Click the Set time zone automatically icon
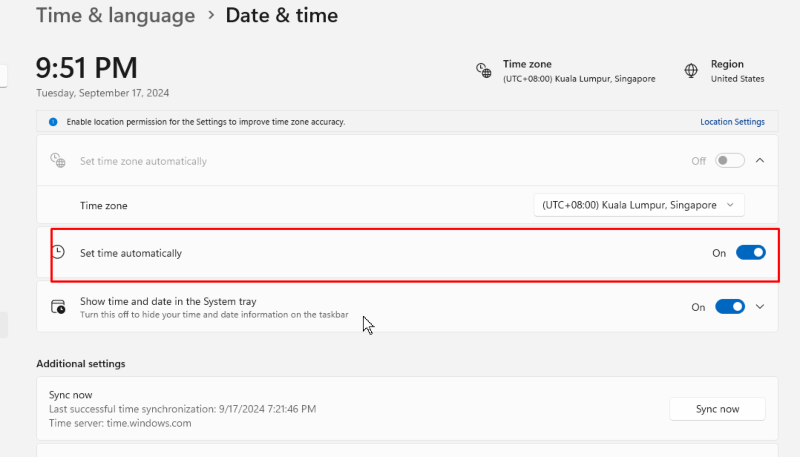Viewport: 800px width, 457px height. (x=58, y=160)
